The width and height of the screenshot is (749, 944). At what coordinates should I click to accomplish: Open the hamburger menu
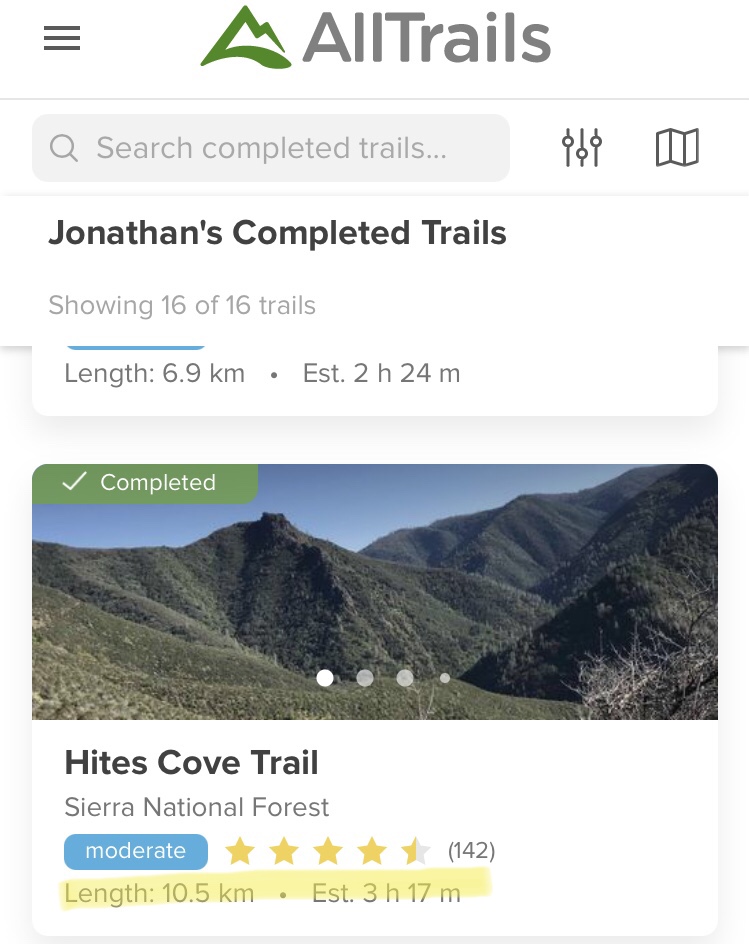[x=61, y=38]
